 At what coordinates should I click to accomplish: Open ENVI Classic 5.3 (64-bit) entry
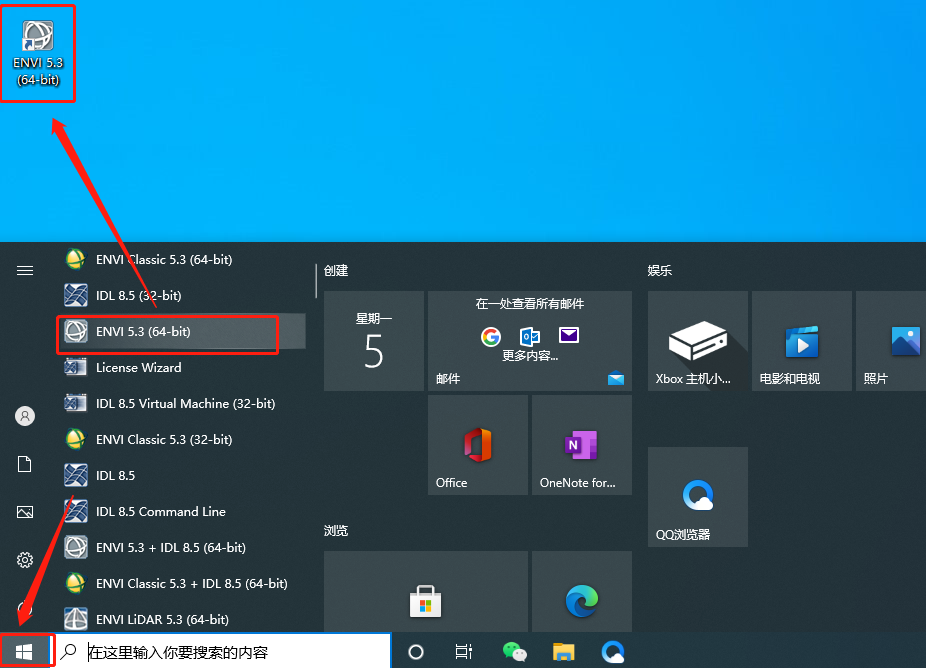(x=181, y=259)
